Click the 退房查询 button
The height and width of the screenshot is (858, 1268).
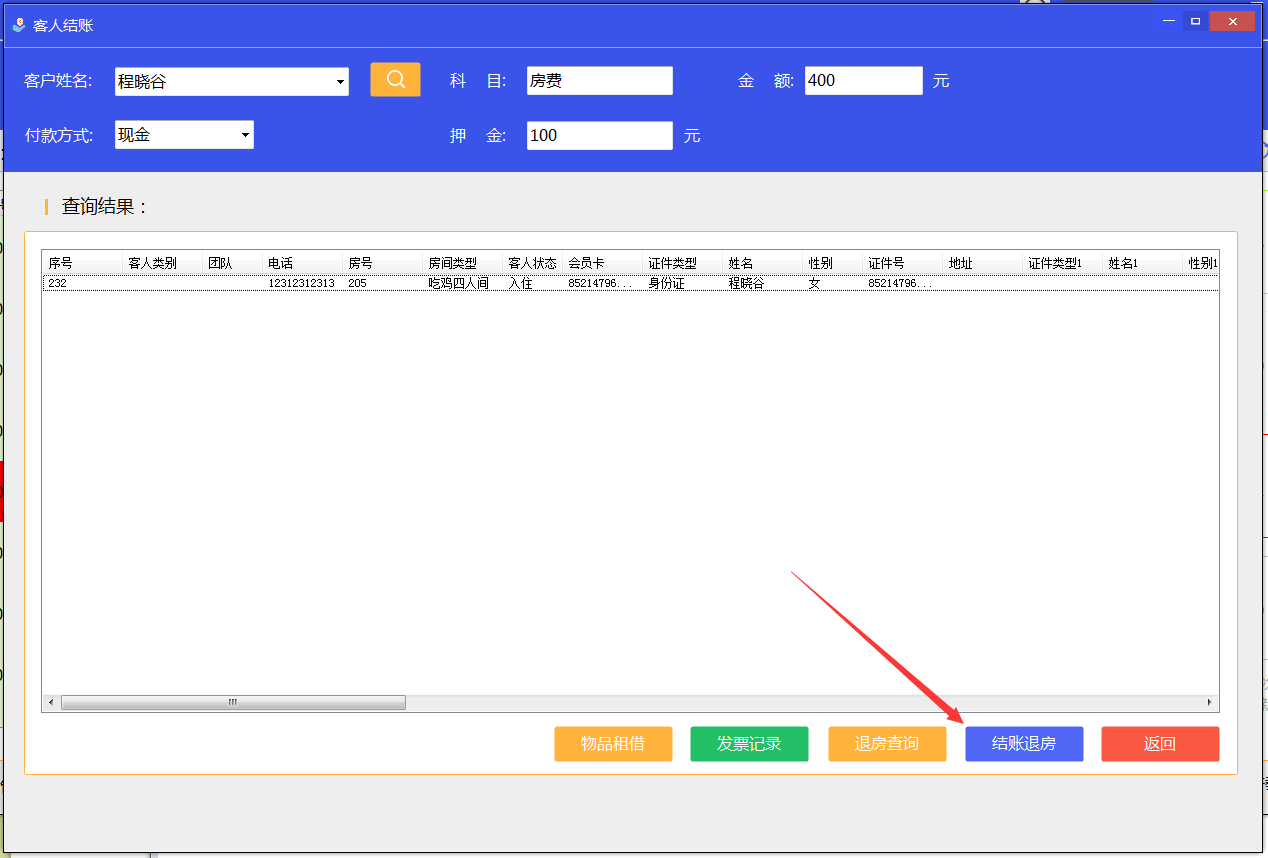click(x=887, y=744)
